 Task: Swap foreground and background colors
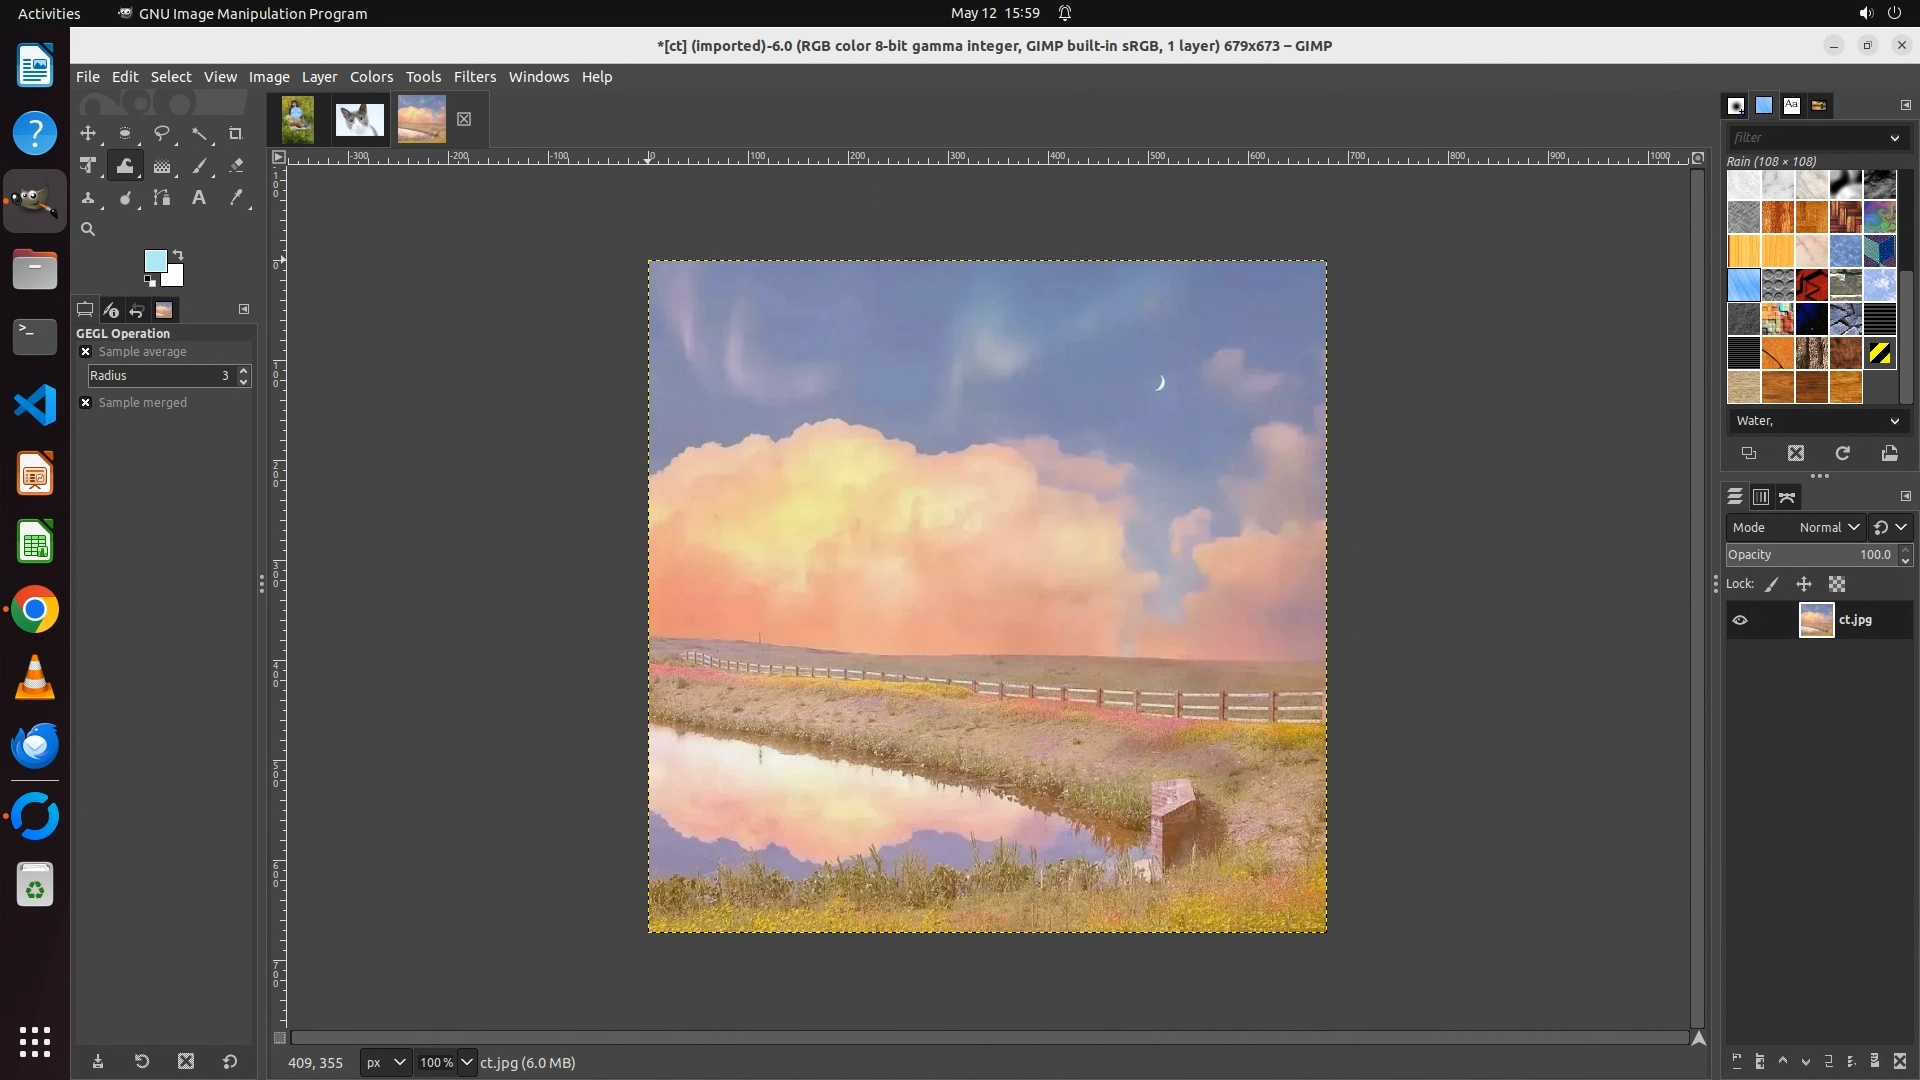[178, 255]
